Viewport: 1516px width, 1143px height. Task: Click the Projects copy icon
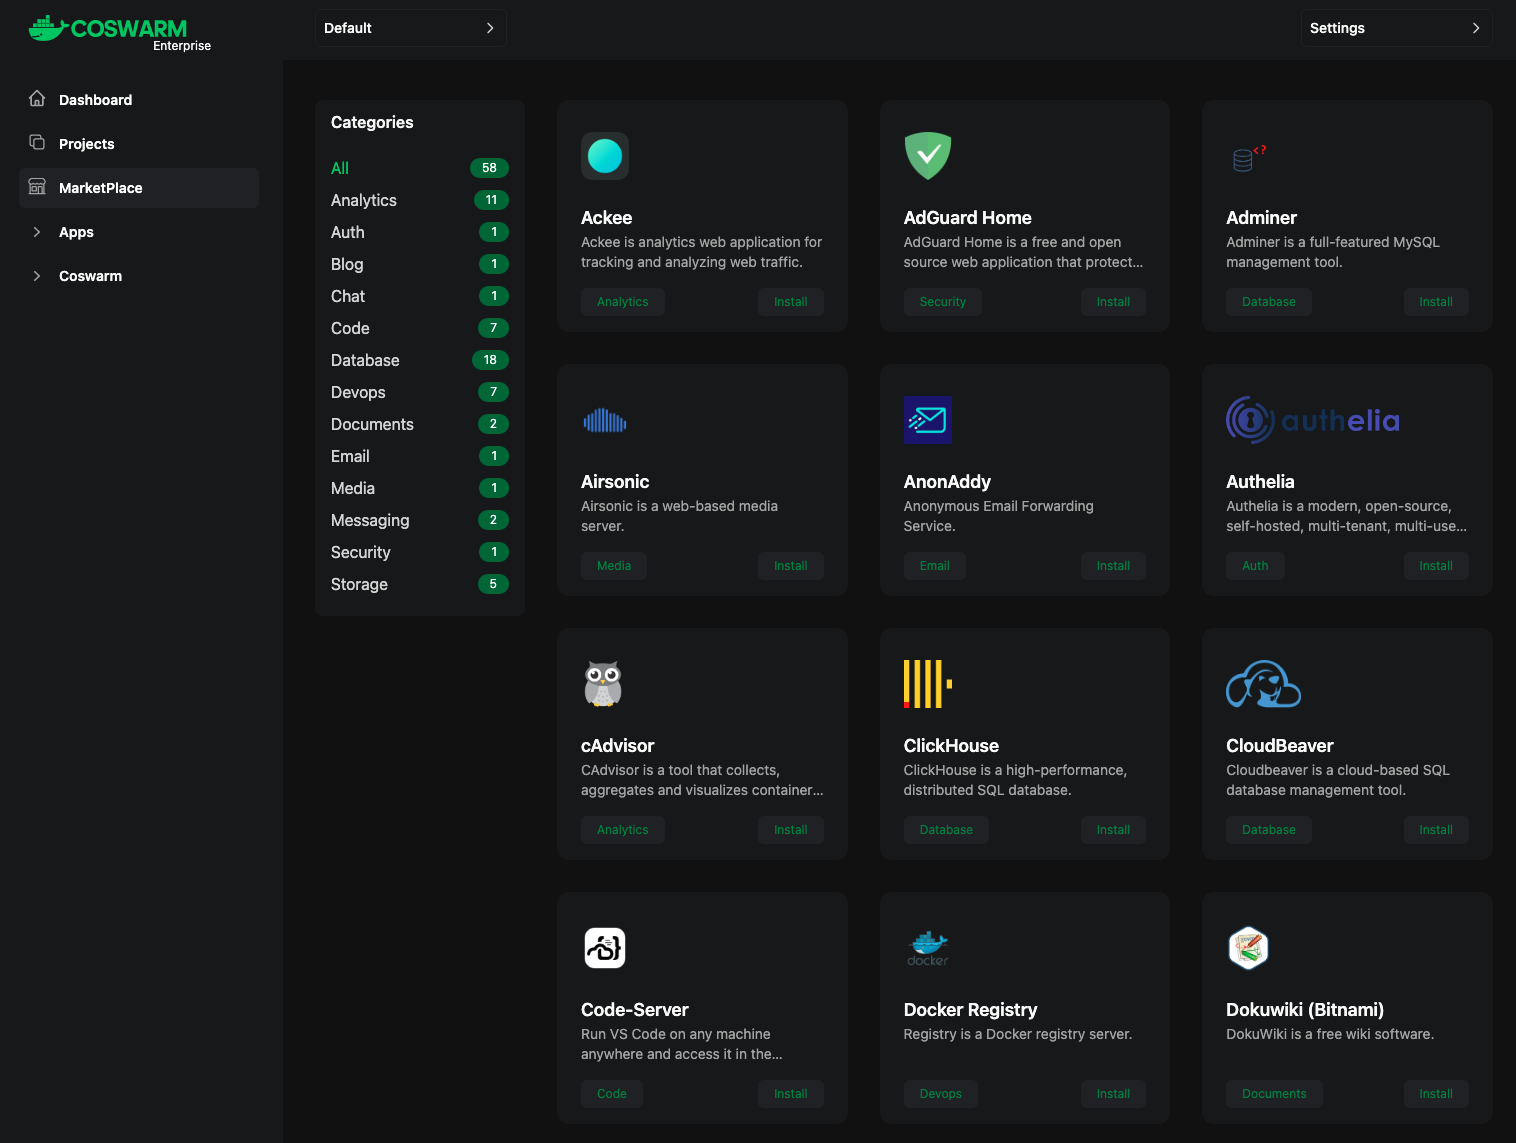37,142
